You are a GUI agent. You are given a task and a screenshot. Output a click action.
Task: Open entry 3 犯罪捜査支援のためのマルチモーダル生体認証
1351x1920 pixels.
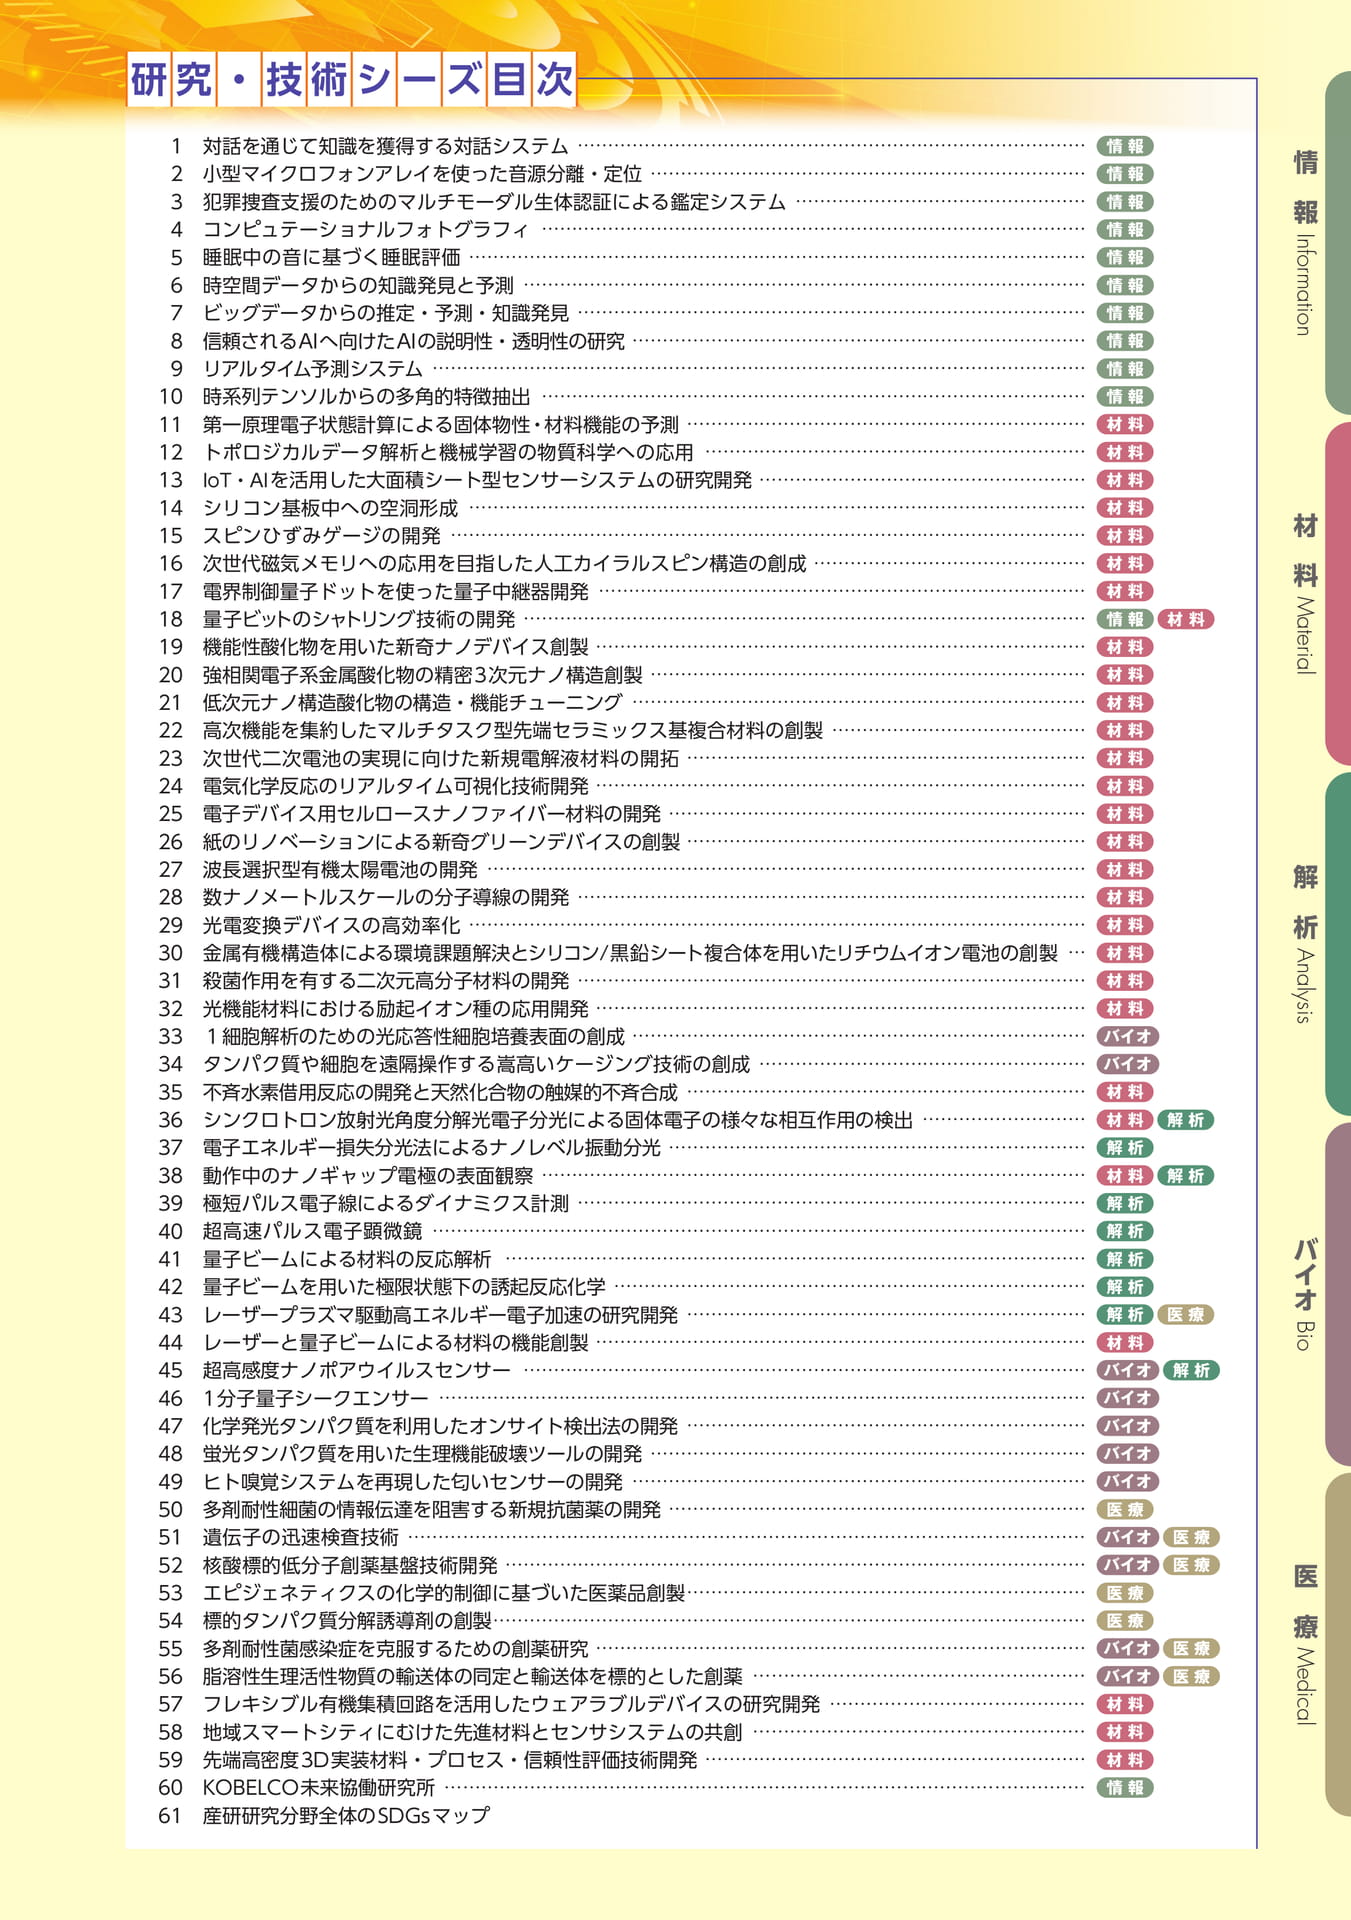tap(494, 202)
